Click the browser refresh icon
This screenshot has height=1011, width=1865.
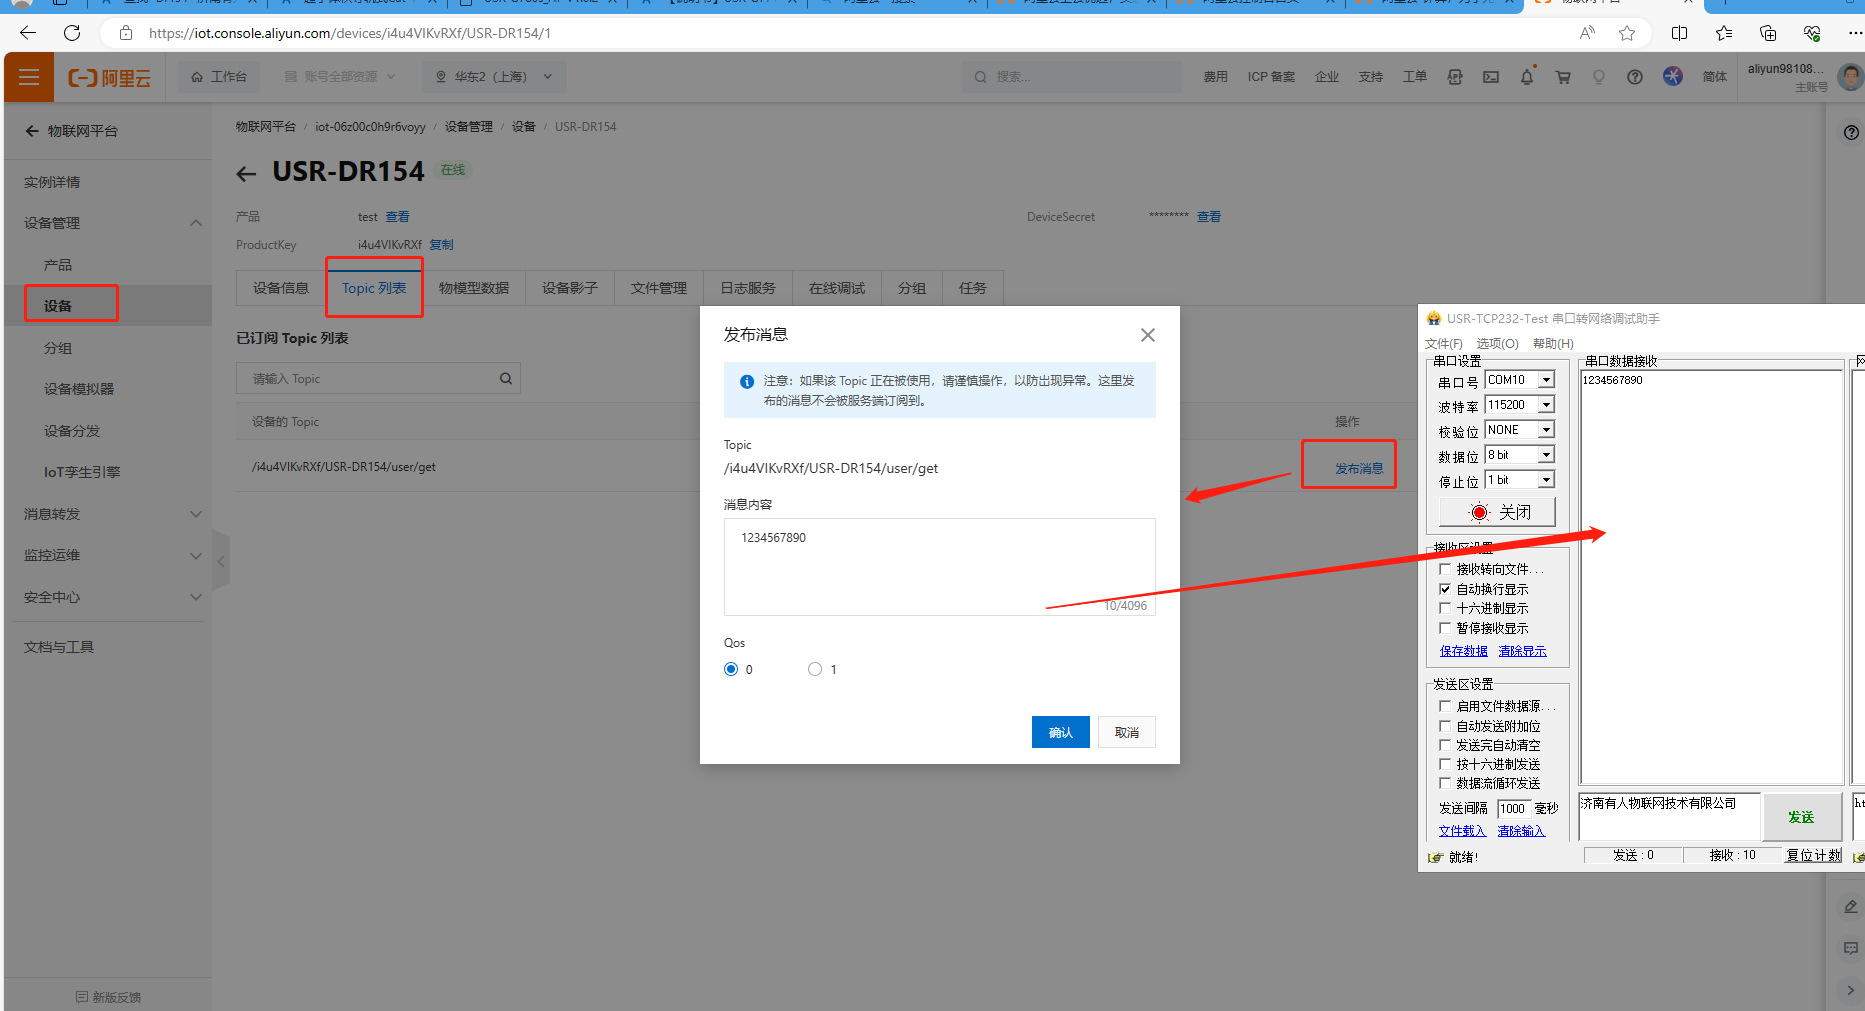(72, 33)
